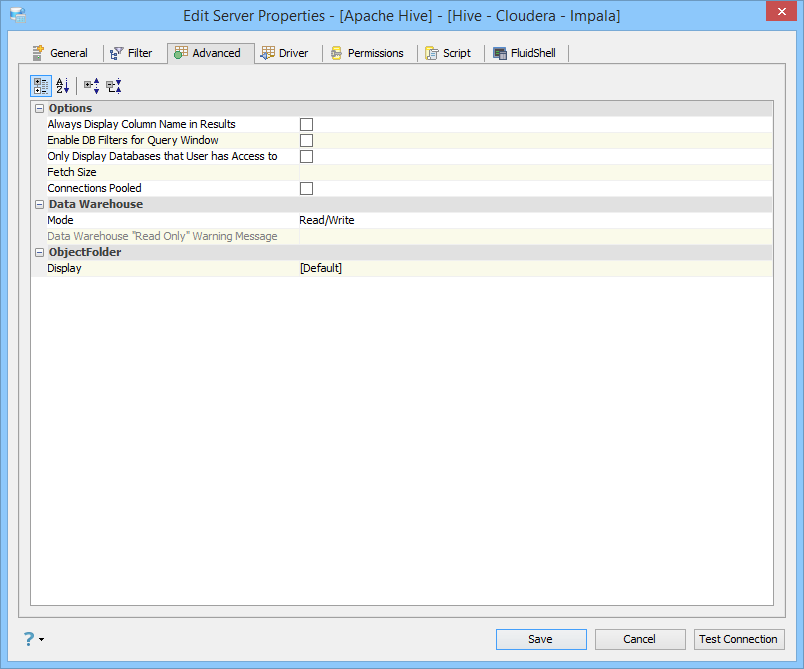Click the Cancel button
The image size is (804, 669).
pos(640,639)
